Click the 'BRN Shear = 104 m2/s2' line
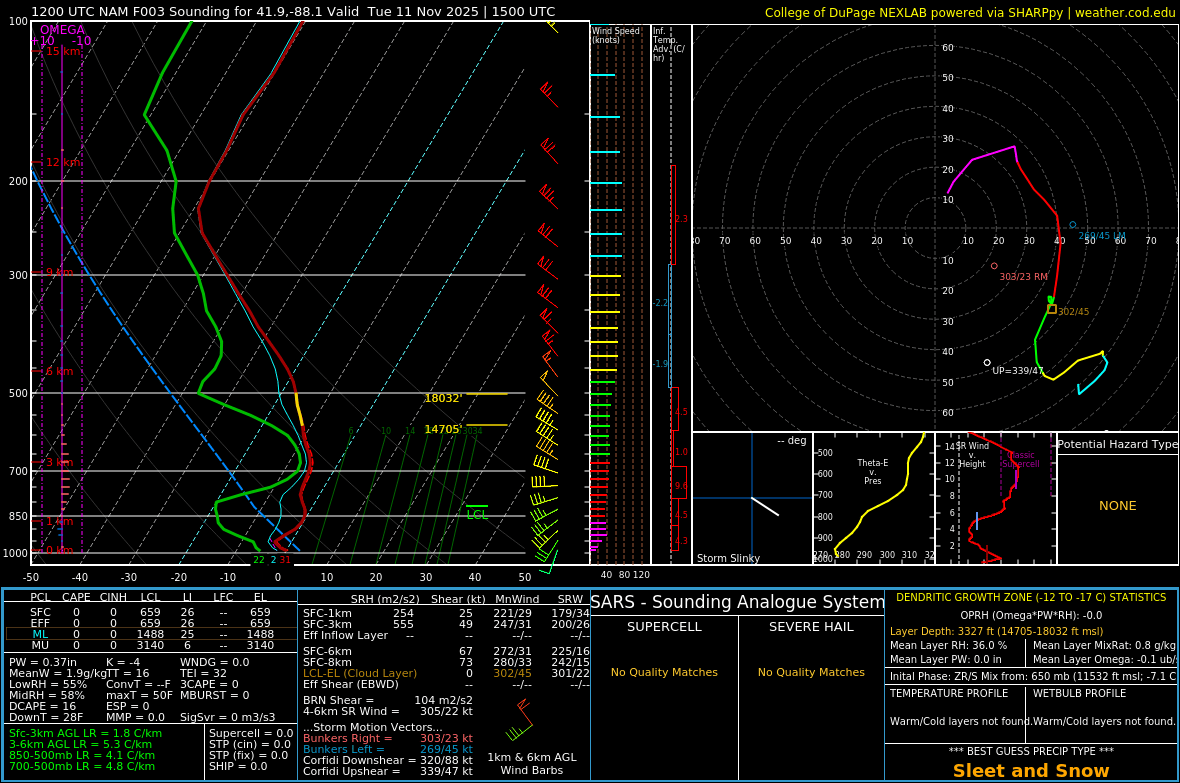This screenshot has height=783, width=1180. (388, 700)
